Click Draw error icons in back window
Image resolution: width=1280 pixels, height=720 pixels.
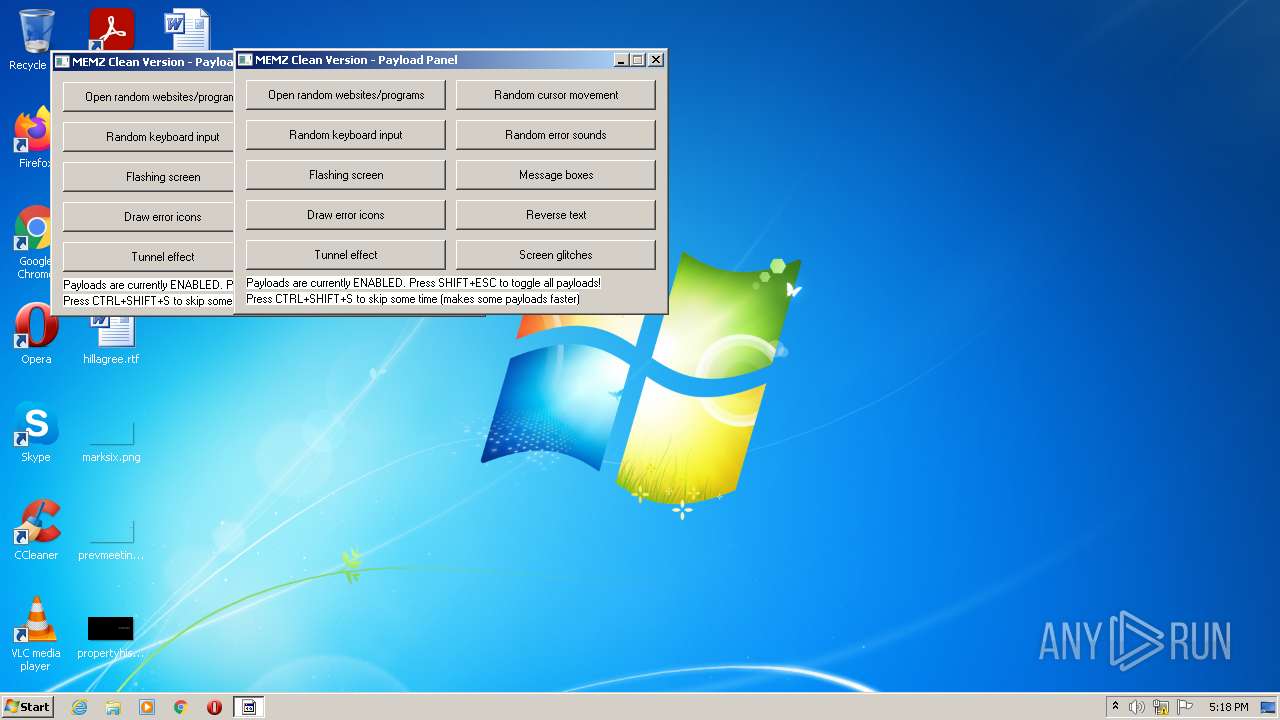[148, 217]
